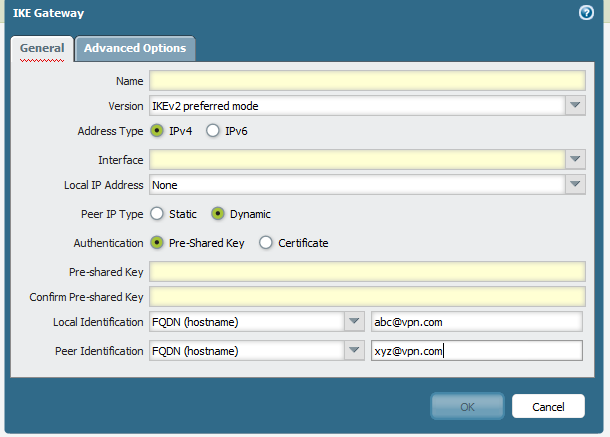Select Pre-Shared Key authentication
Image resolution: width=610 pixels, height=437 pixels.
pyautogui.click(x=157, y=243)
